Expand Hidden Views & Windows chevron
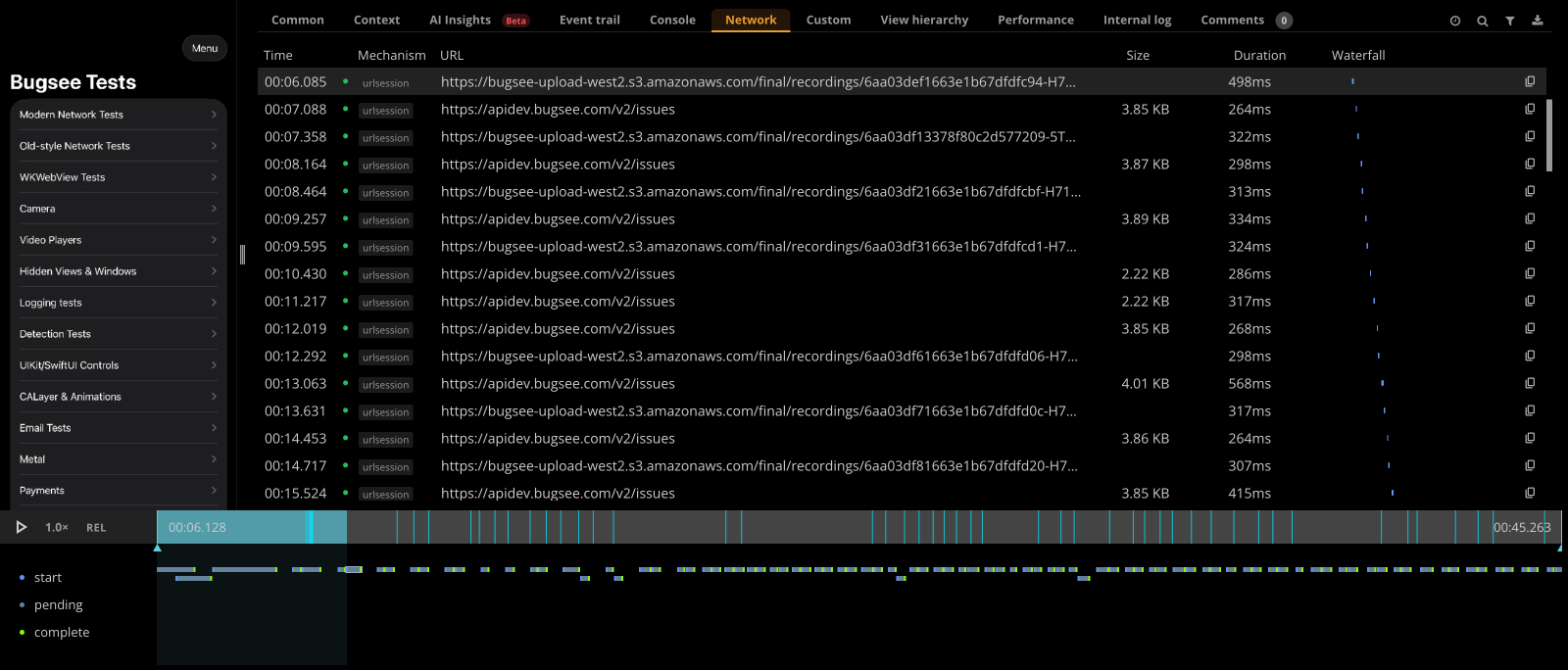1568x670 pixels. pyautogui.click(x=214, y=271)
